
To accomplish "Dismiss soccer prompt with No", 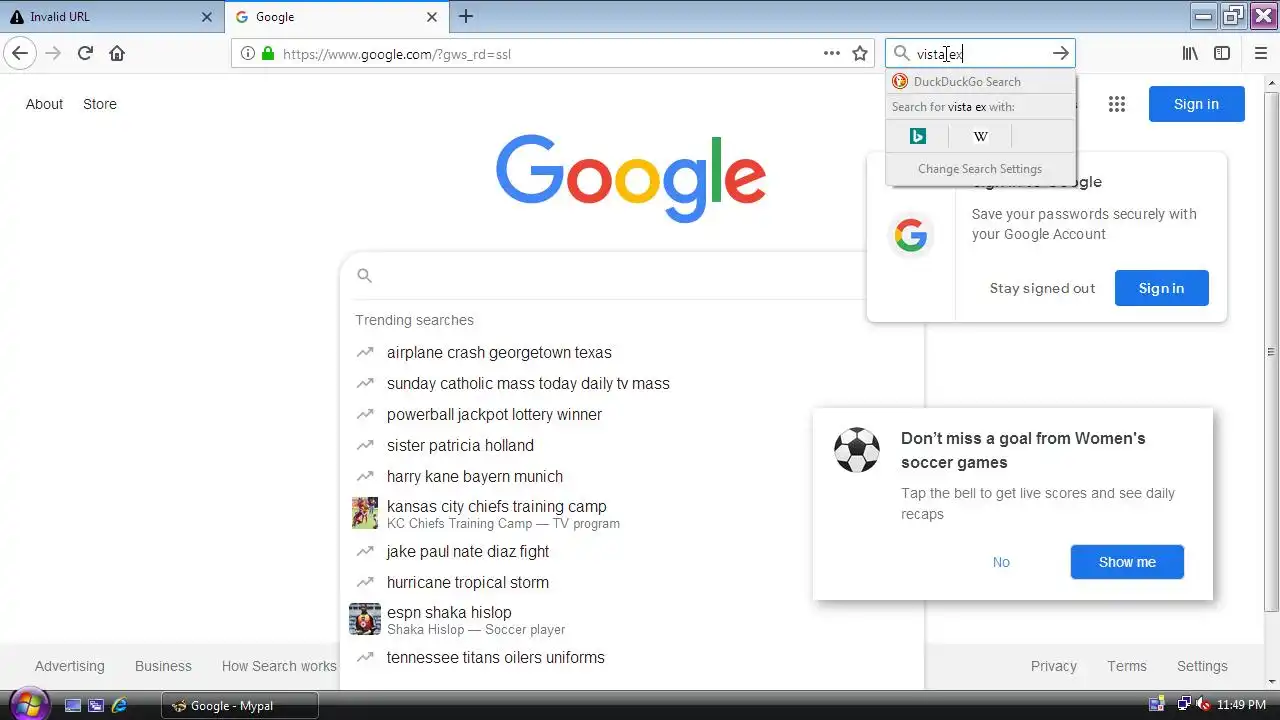I will (x=1001, y=562).
